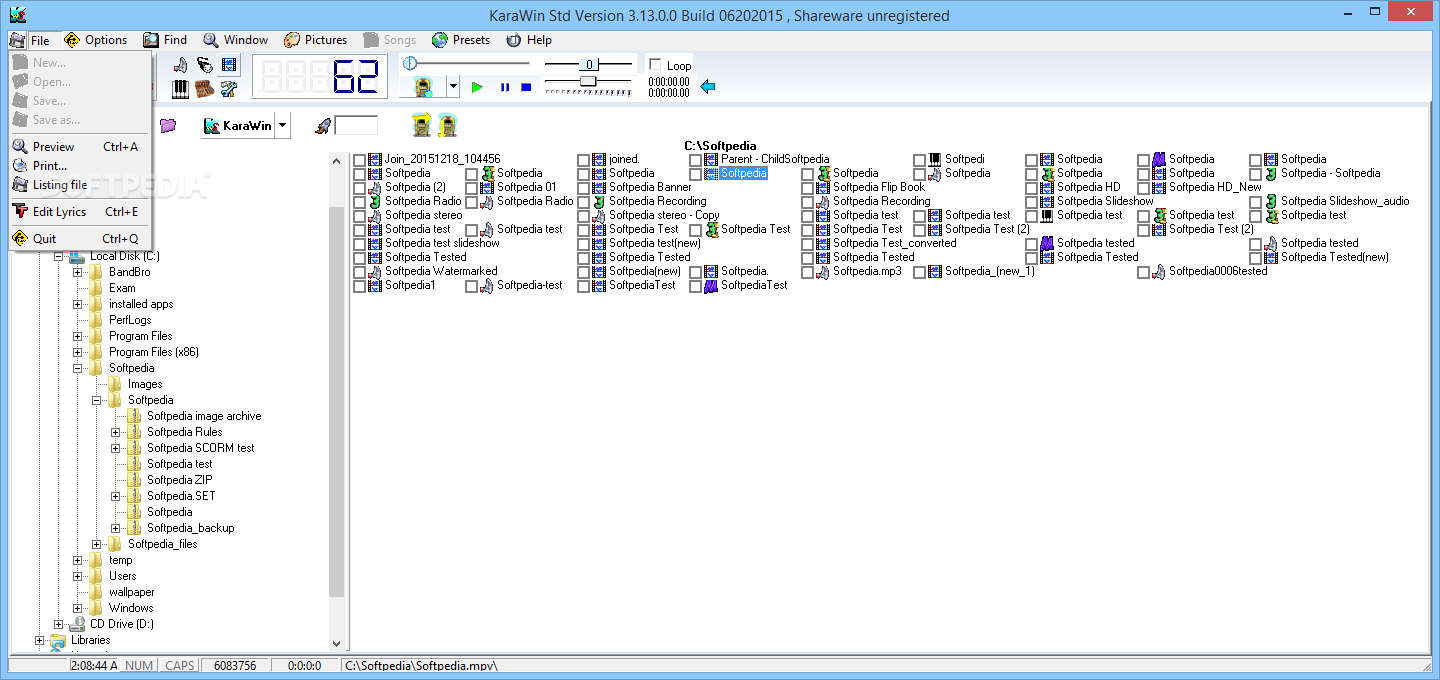Screen dimensions: 1440x680
Task: Click the lower slider handle above tick marks
Action: tap(588, 81)
